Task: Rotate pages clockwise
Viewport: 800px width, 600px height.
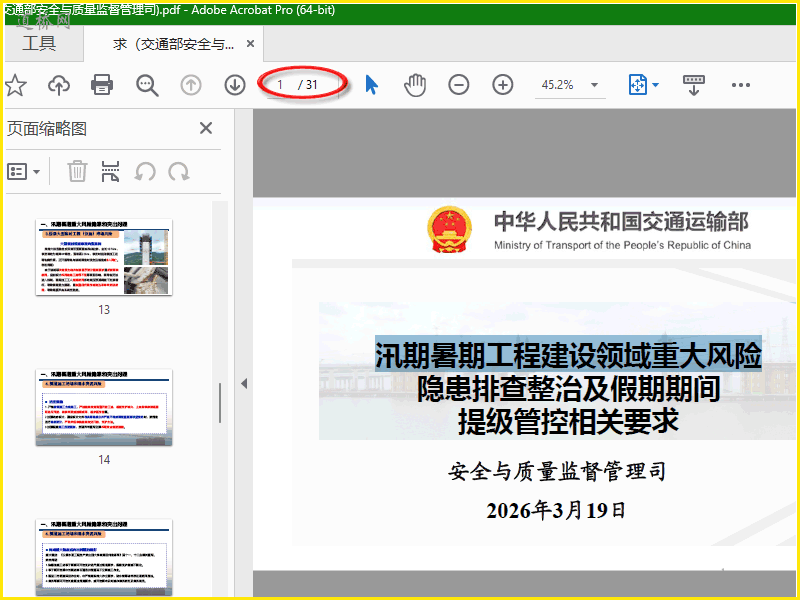Action: pyautogui.click(x=179, y=171)
